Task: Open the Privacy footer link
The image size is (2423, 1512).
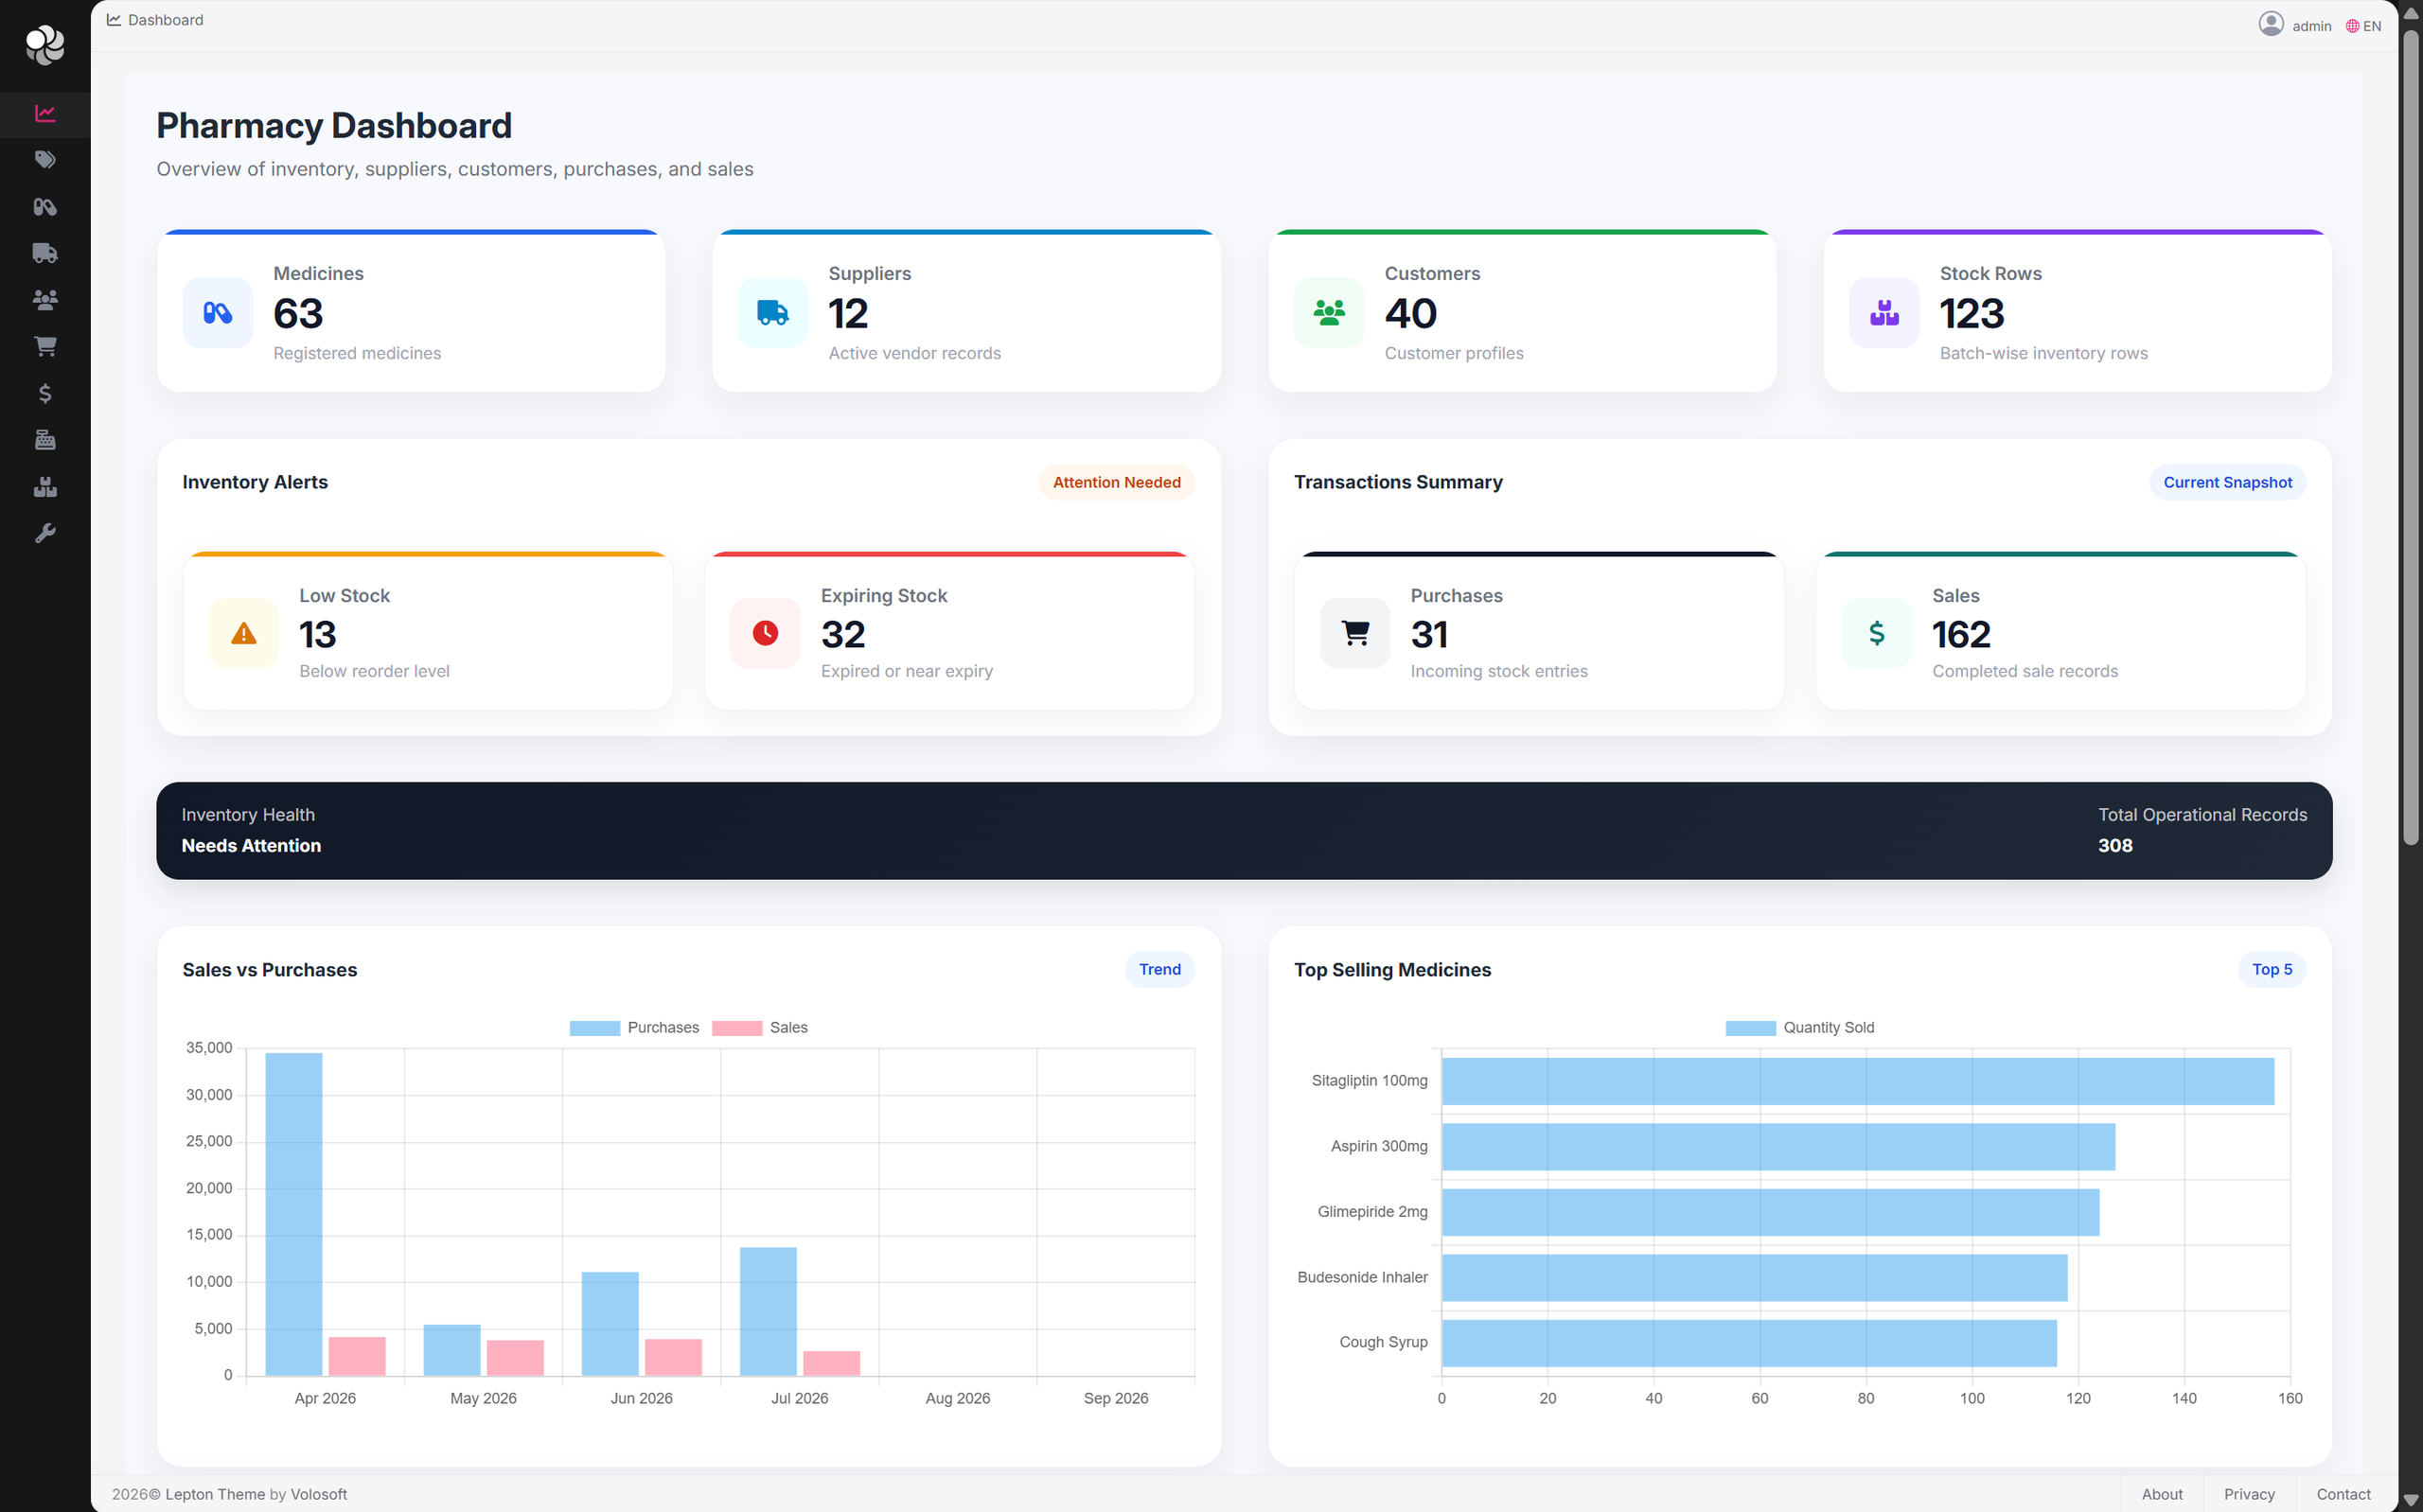Action: click(x=2249, y=1494)
